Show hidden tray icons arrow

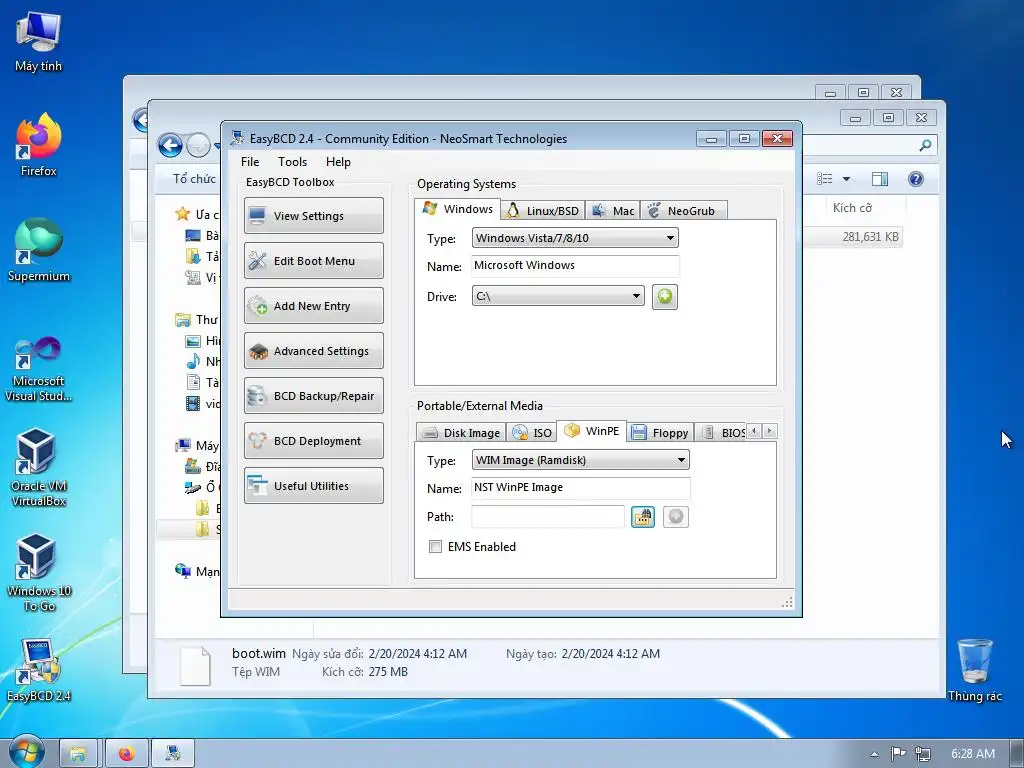click(874, 754)
